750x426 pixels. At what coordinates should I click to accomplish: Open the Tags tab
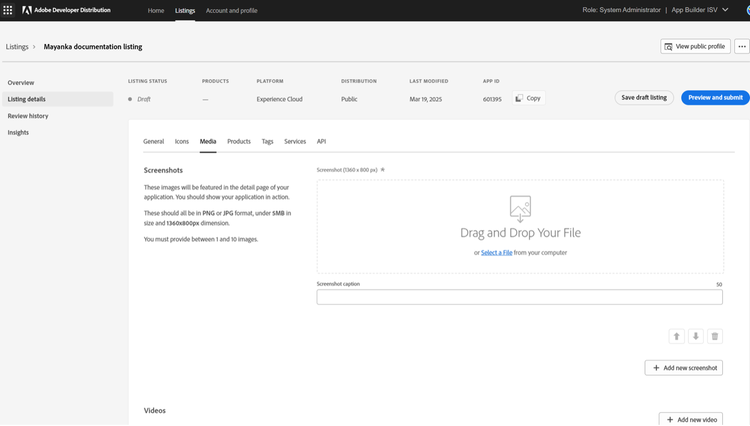(x=267, y=142)
